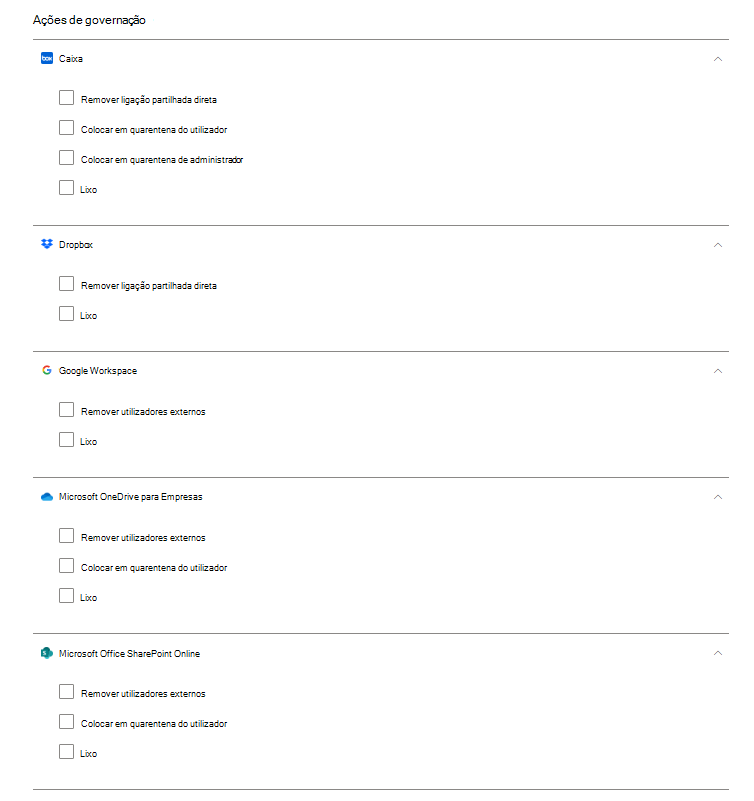
Task: Click the Dropbox logo icon
Action: tap(46, 245)
